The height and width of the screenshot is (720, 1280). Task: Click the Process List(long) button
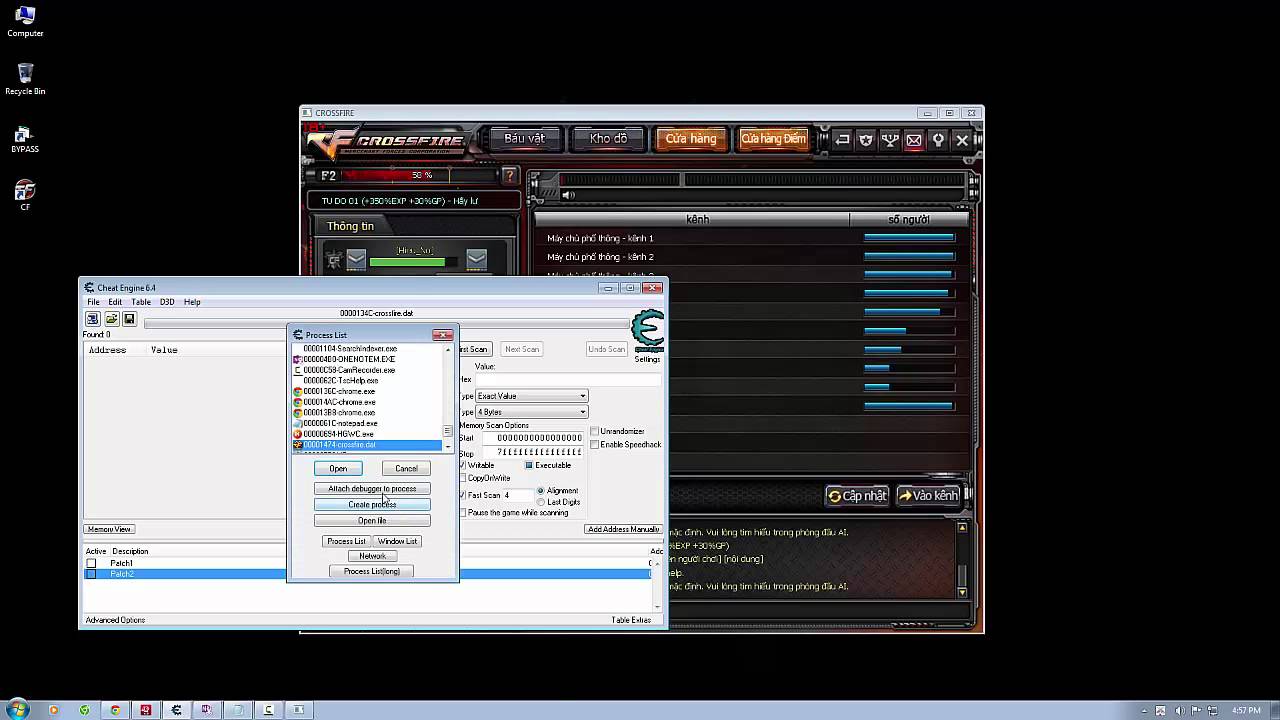372,571
